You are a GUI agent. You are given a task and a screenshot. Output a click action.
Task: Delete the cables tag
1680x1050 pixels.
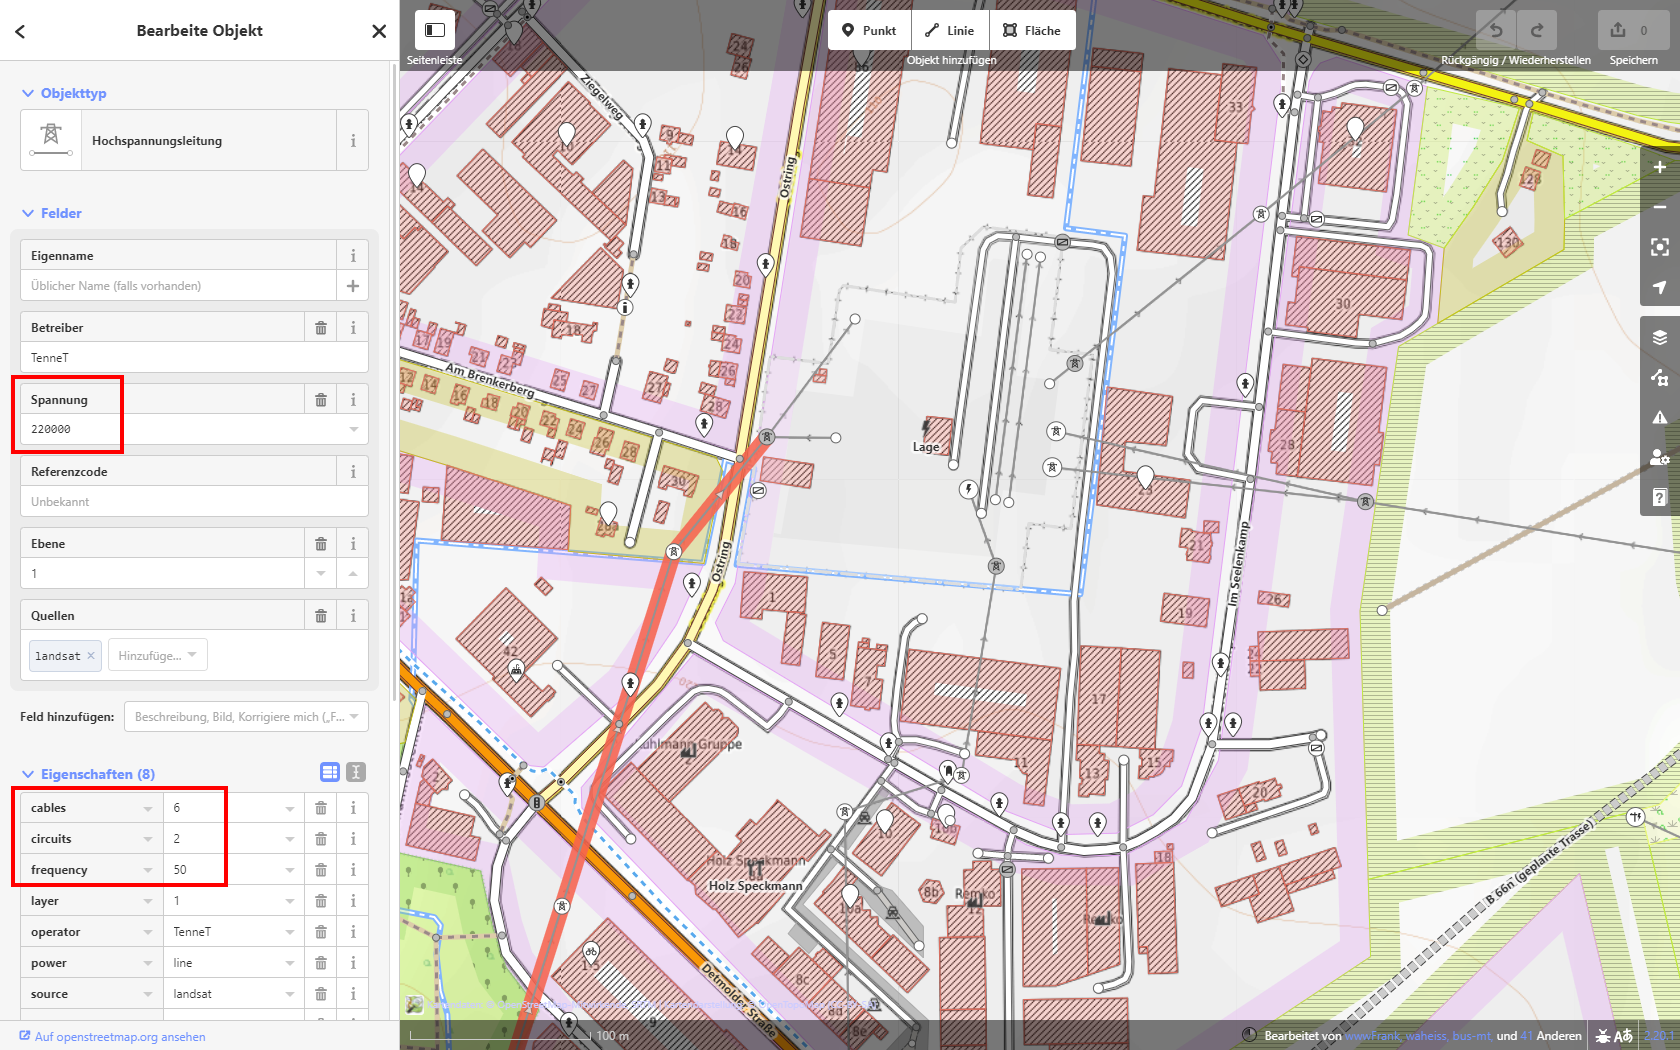(x=321, y=808)
